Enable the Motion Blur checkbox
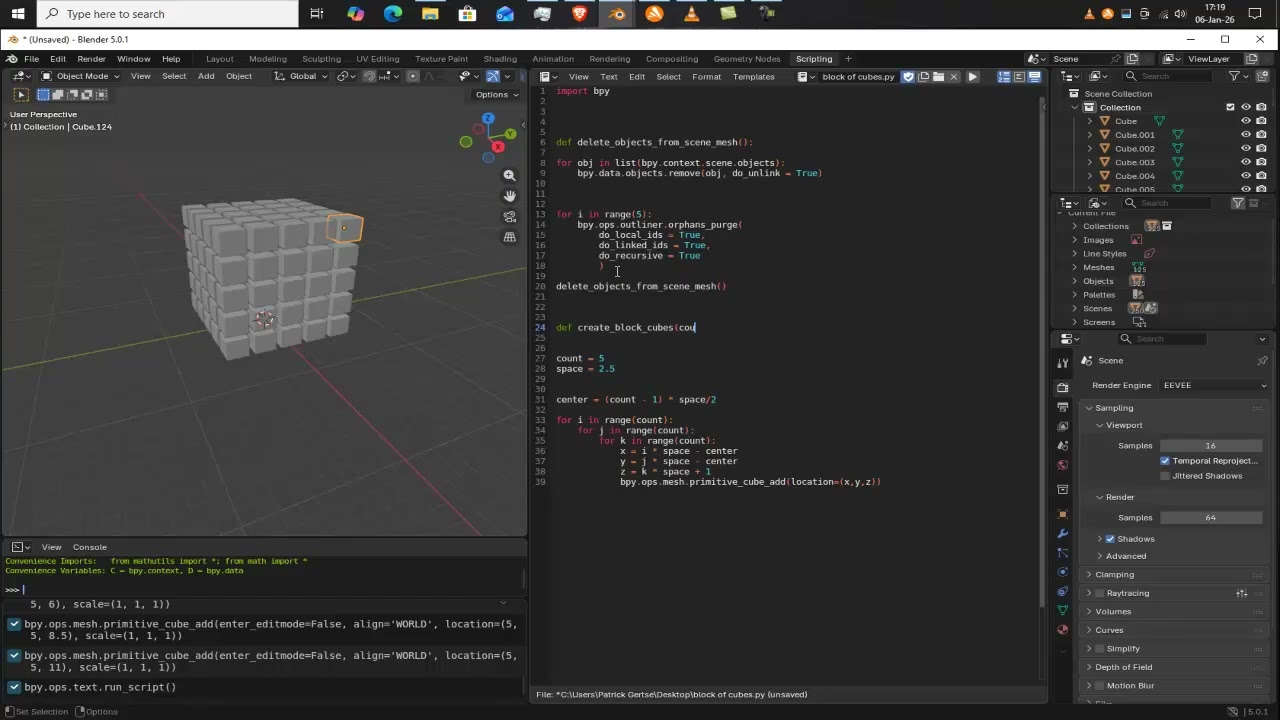The width and height of the screenshot is (1280, 720). (1100, 686)
